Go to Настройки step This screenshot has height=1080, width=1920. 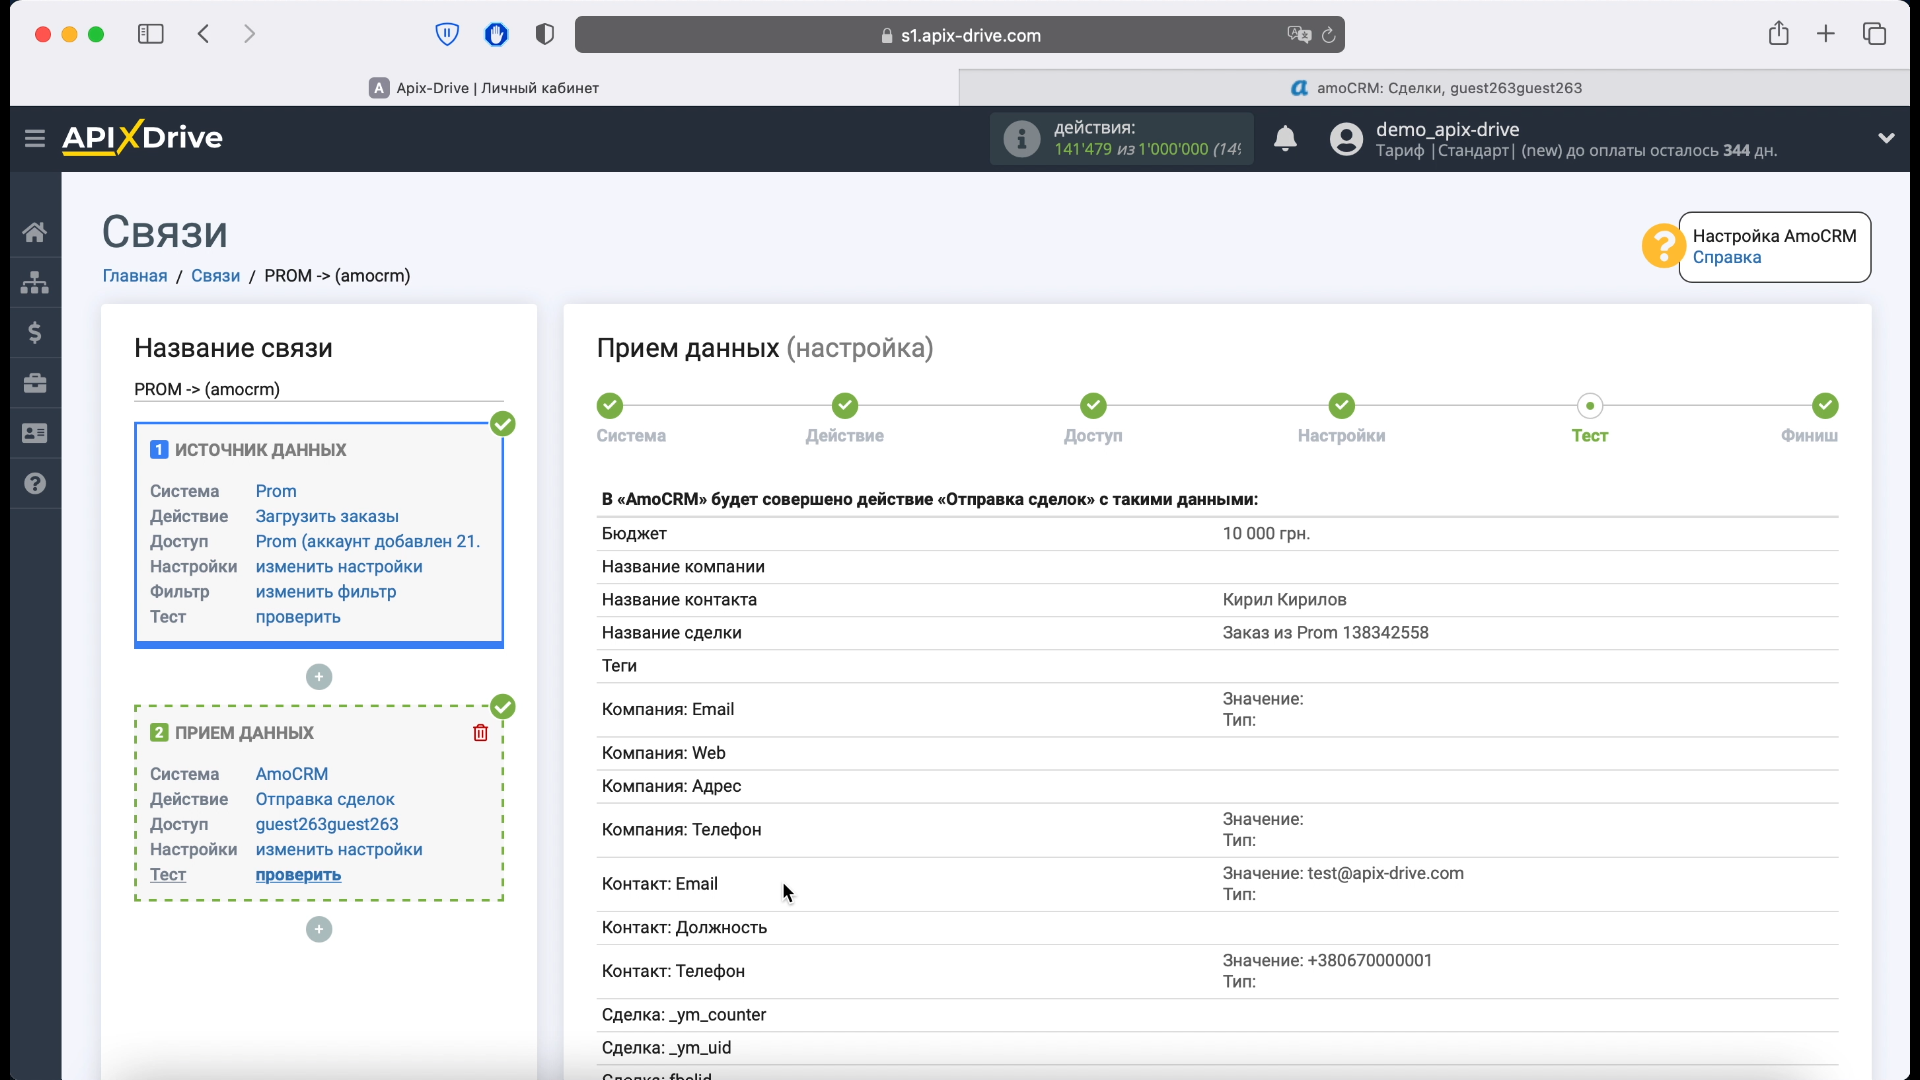click(1341, 406)
